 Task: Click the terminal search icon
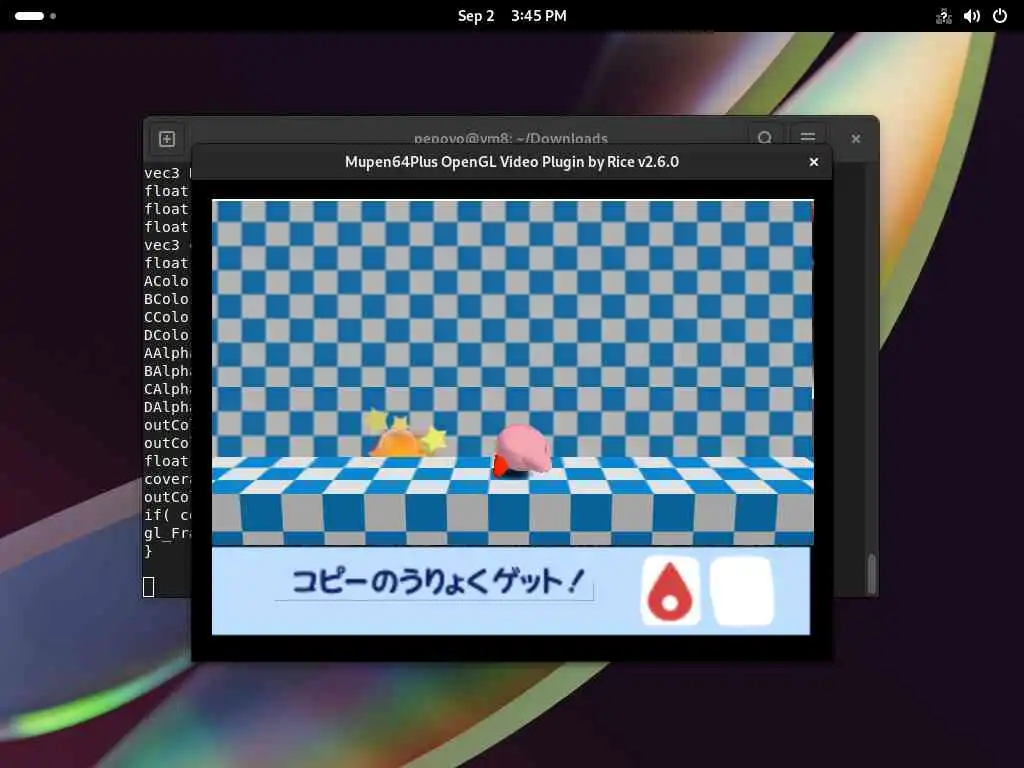click(765, 136)
